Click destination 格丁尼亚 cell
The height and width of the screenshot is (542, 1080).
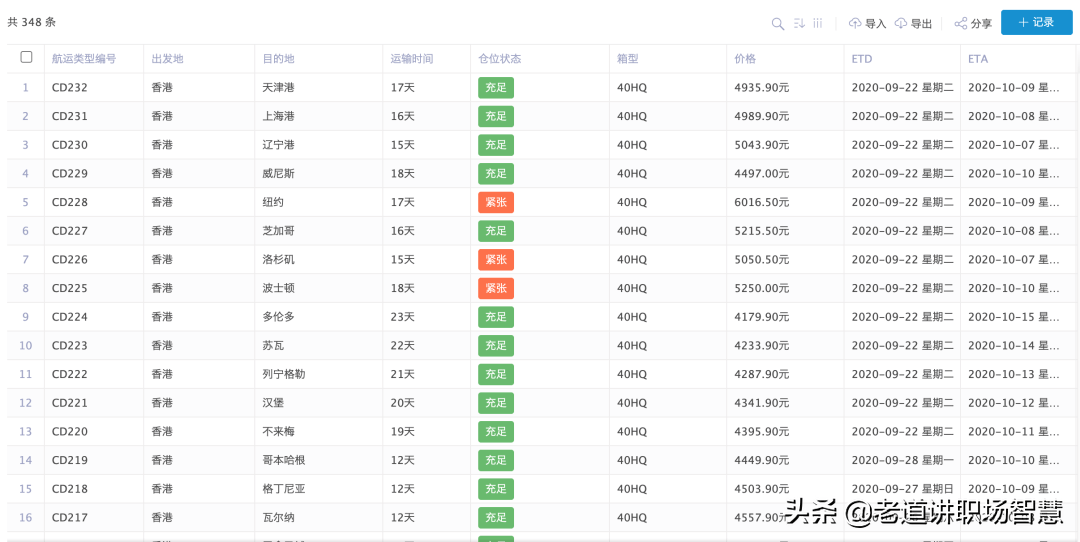click(x=319, y=489)
